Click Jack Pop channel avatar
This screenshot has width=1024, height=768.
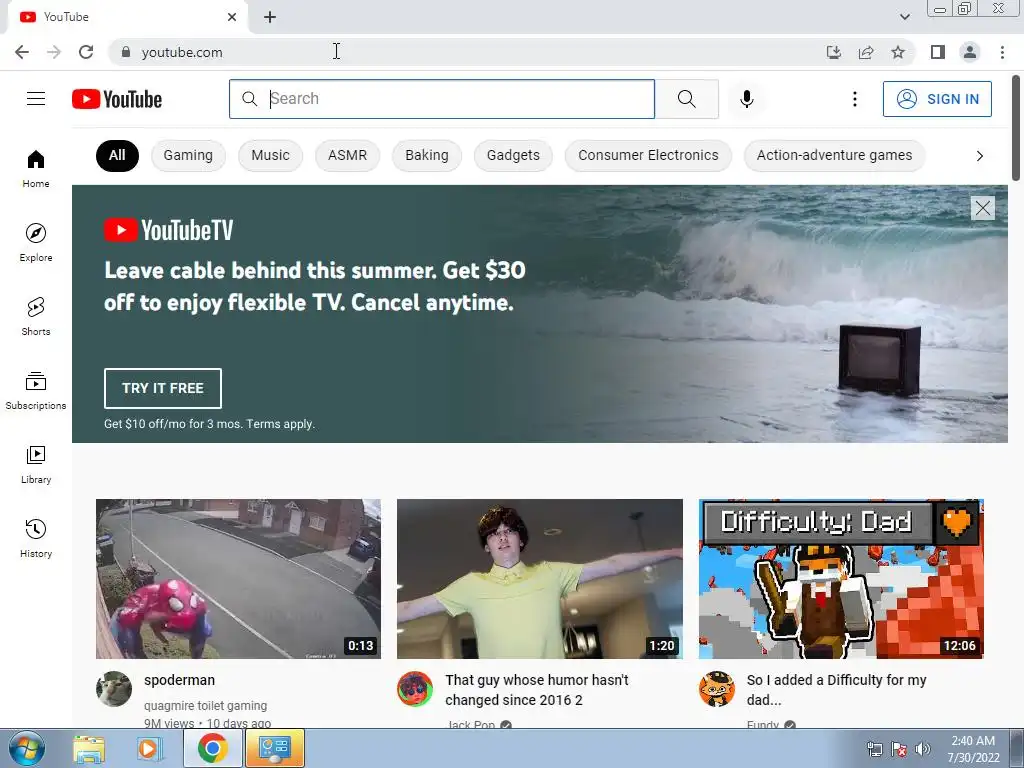[415, 689]
